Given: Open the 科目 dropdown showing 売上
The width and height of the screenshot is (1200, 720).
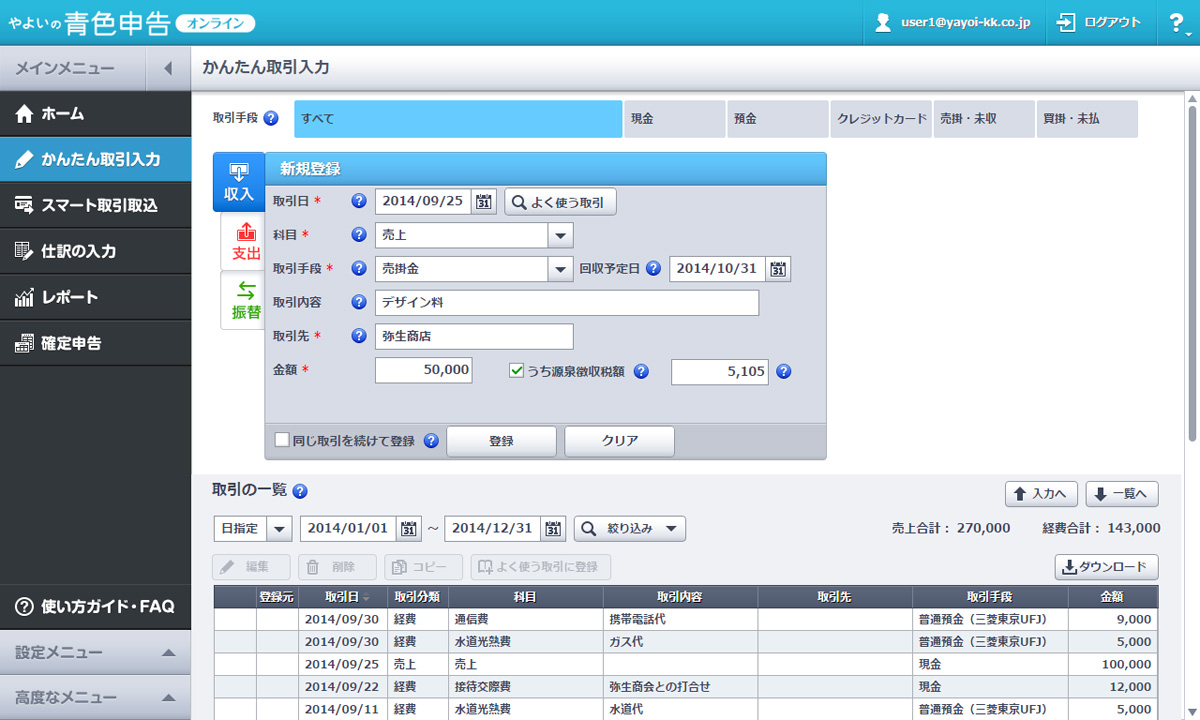Looking at the screenshot, I should [560, 236].
